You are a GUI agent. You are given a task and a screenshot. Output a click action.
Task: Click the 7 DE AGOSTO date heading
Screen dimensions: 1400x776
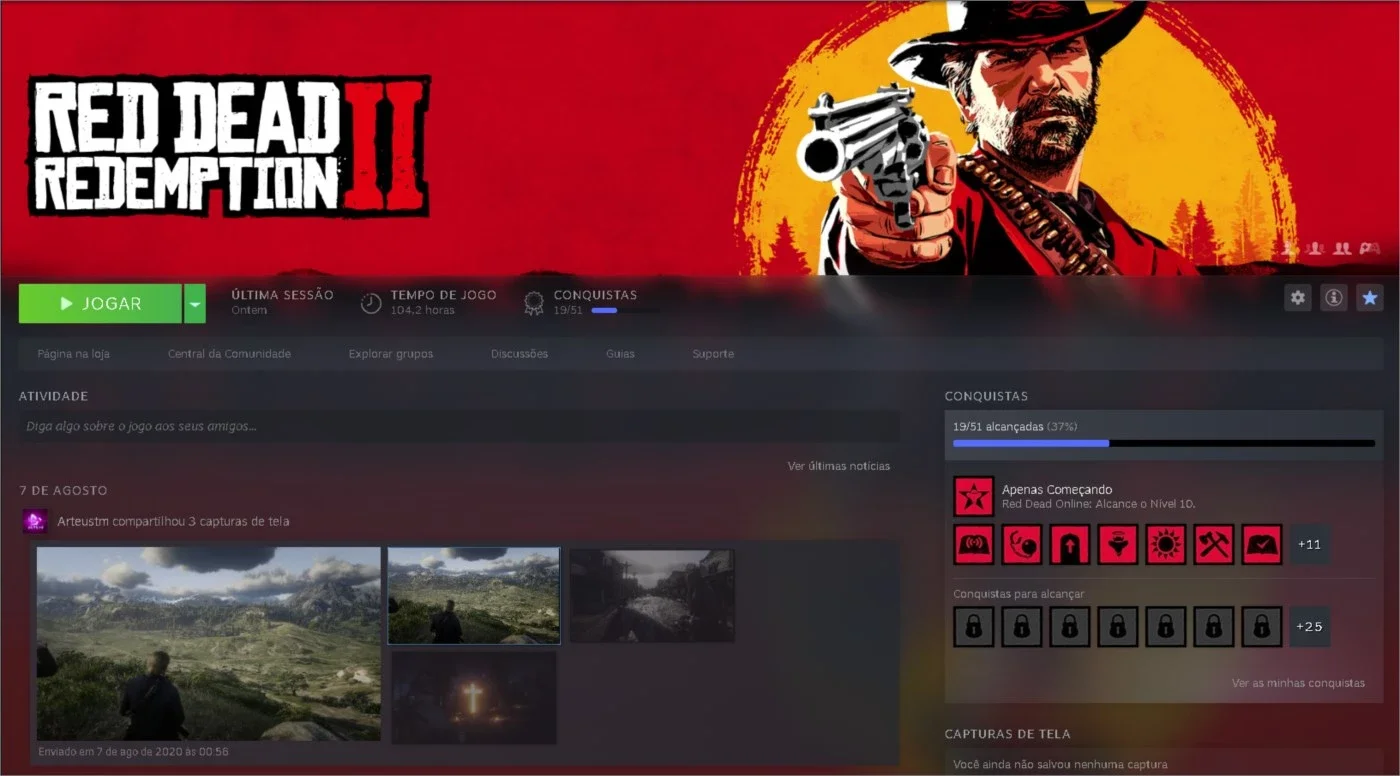click(63, 490)
